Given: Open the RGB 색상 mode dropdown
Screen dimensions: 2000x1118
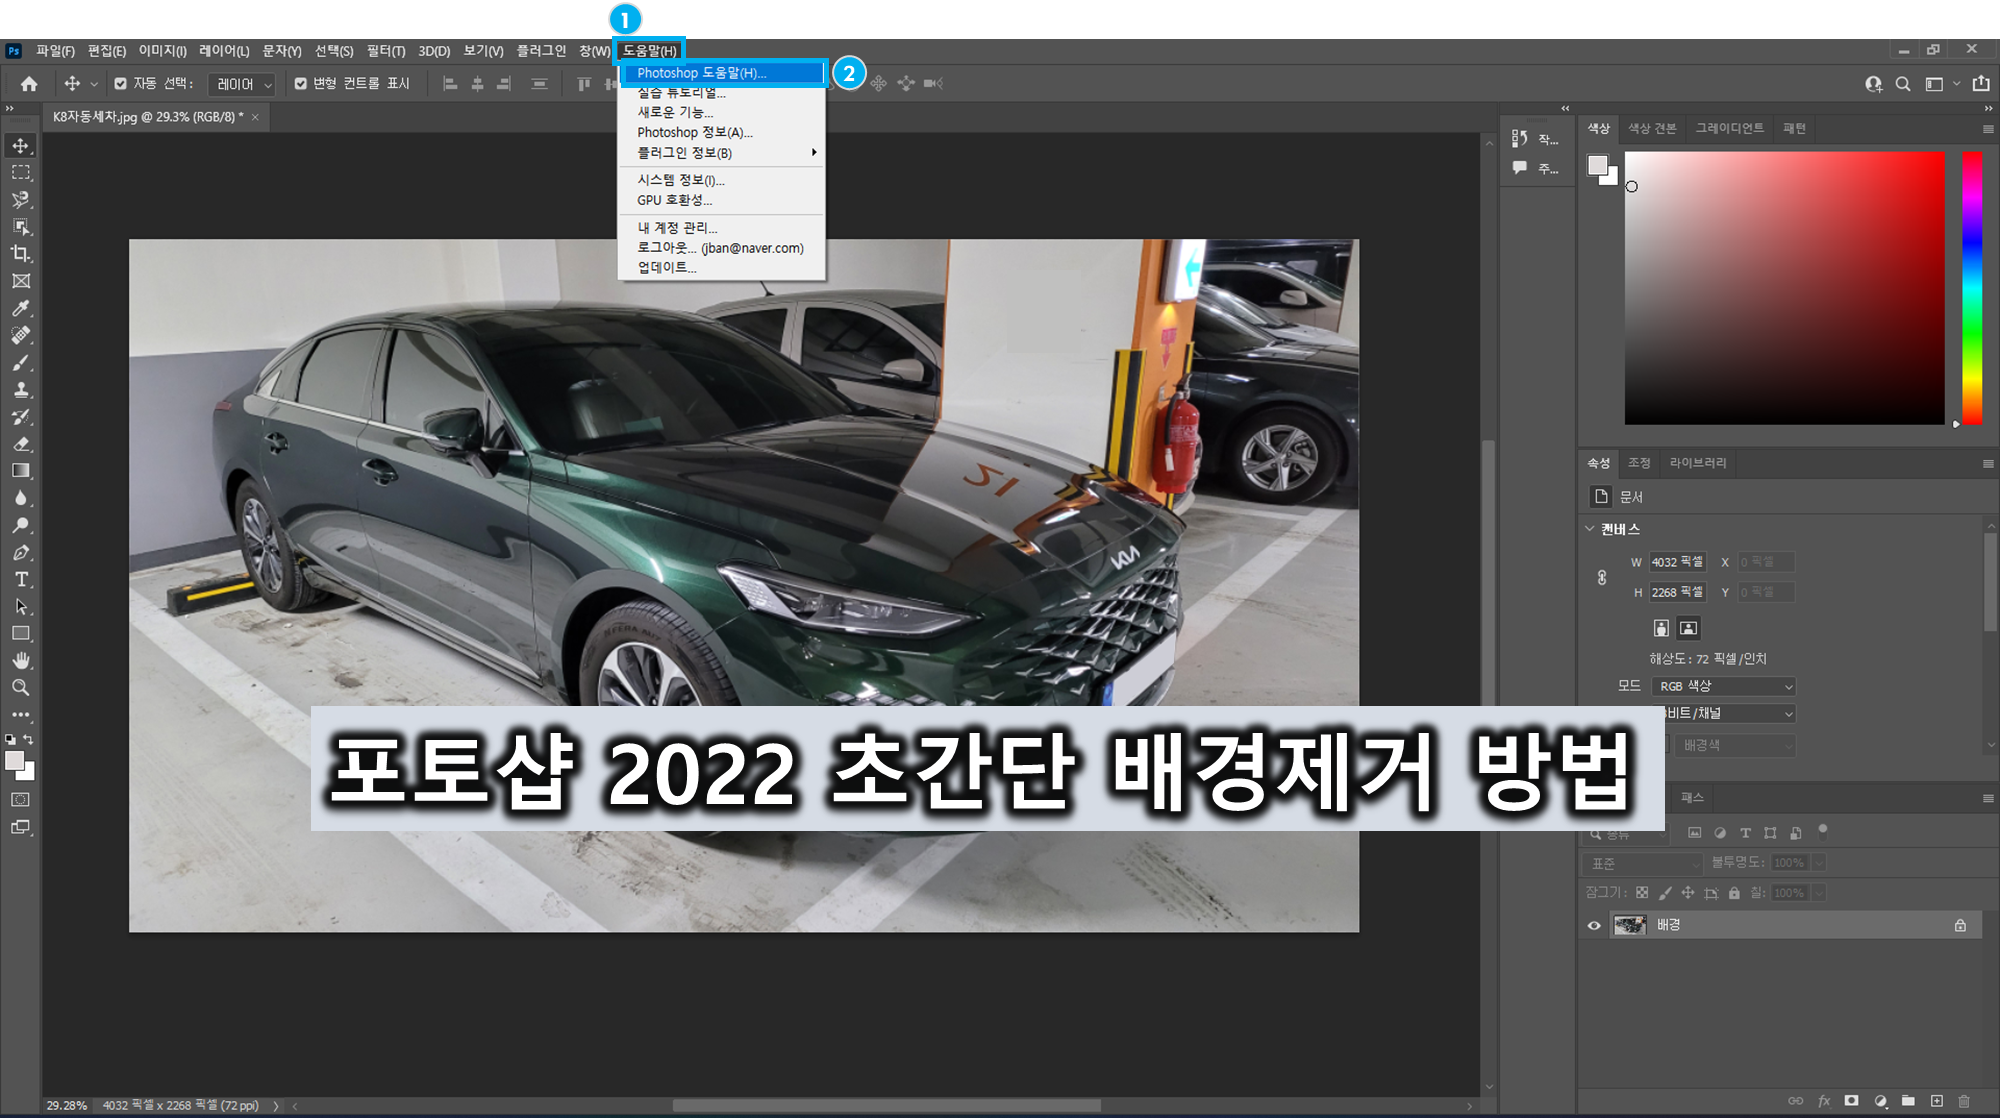Looking at the screenshot, I should tap(1725, 686).
